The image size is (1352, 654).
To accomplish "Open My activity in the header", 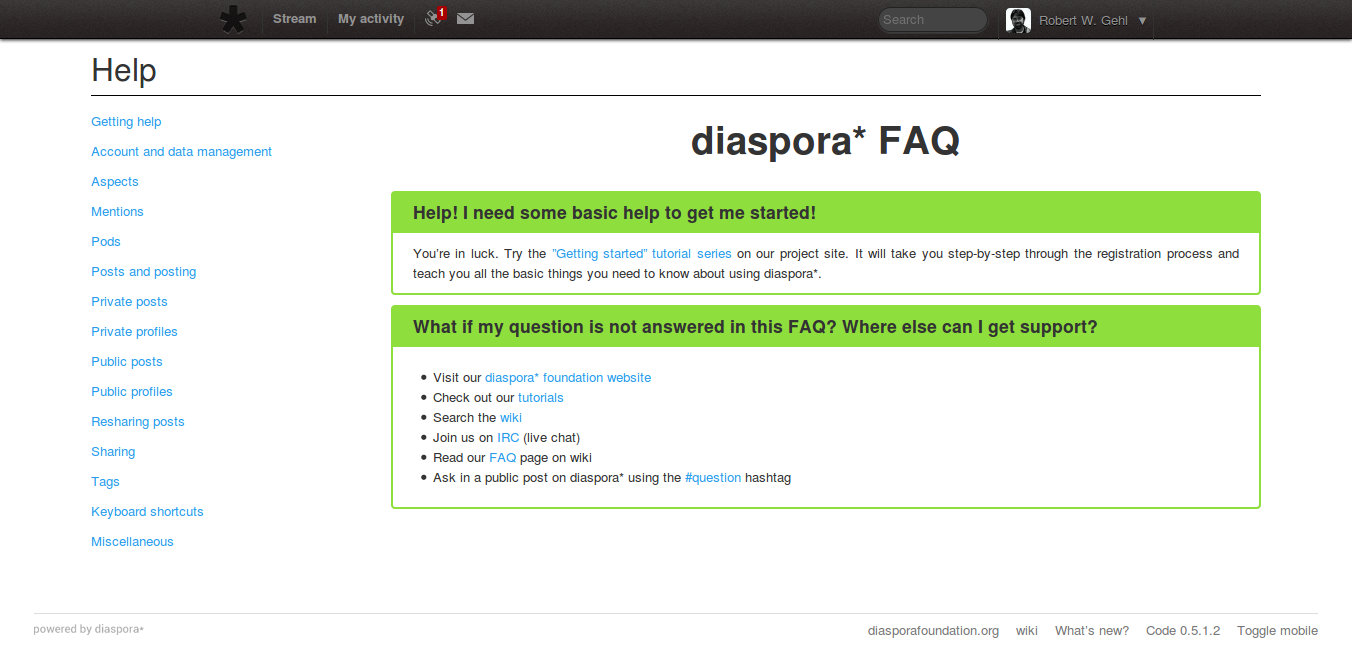I will (371, 19).
